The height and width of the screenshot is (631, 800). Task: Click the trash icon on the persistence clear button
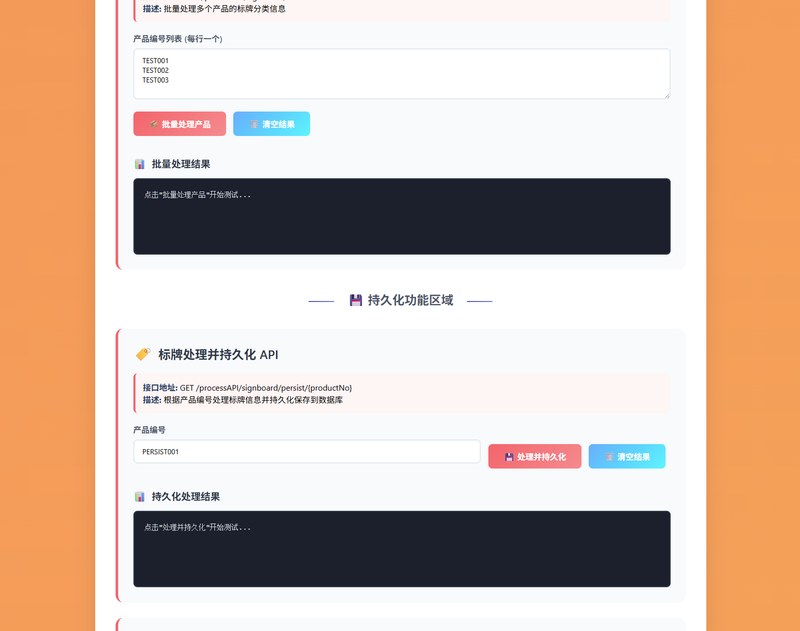(609, 457)
